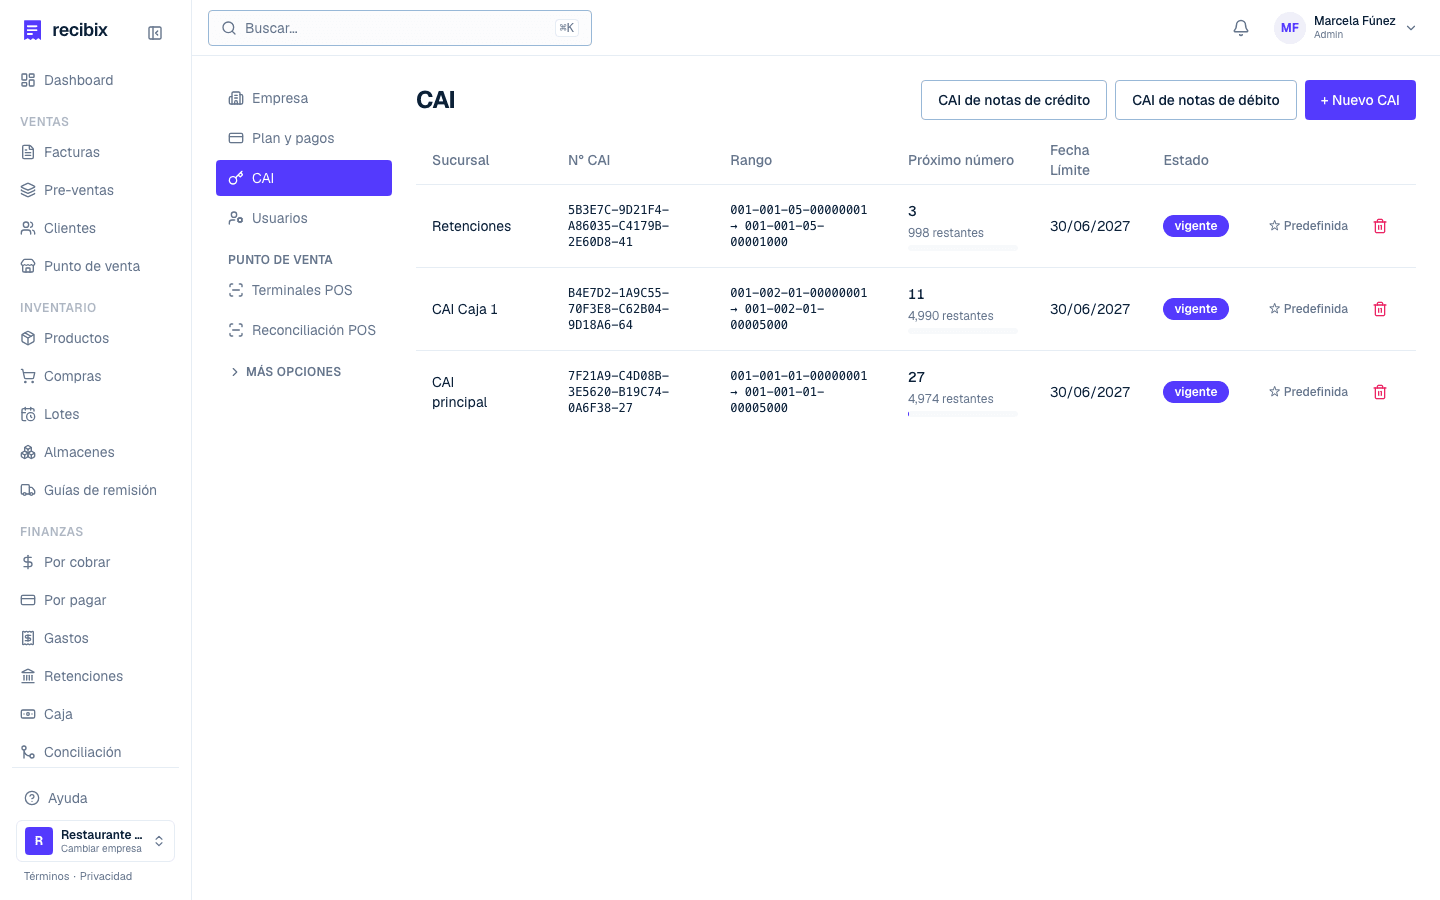
Task: Open the Privacidad link
Action: pos(106,876)
